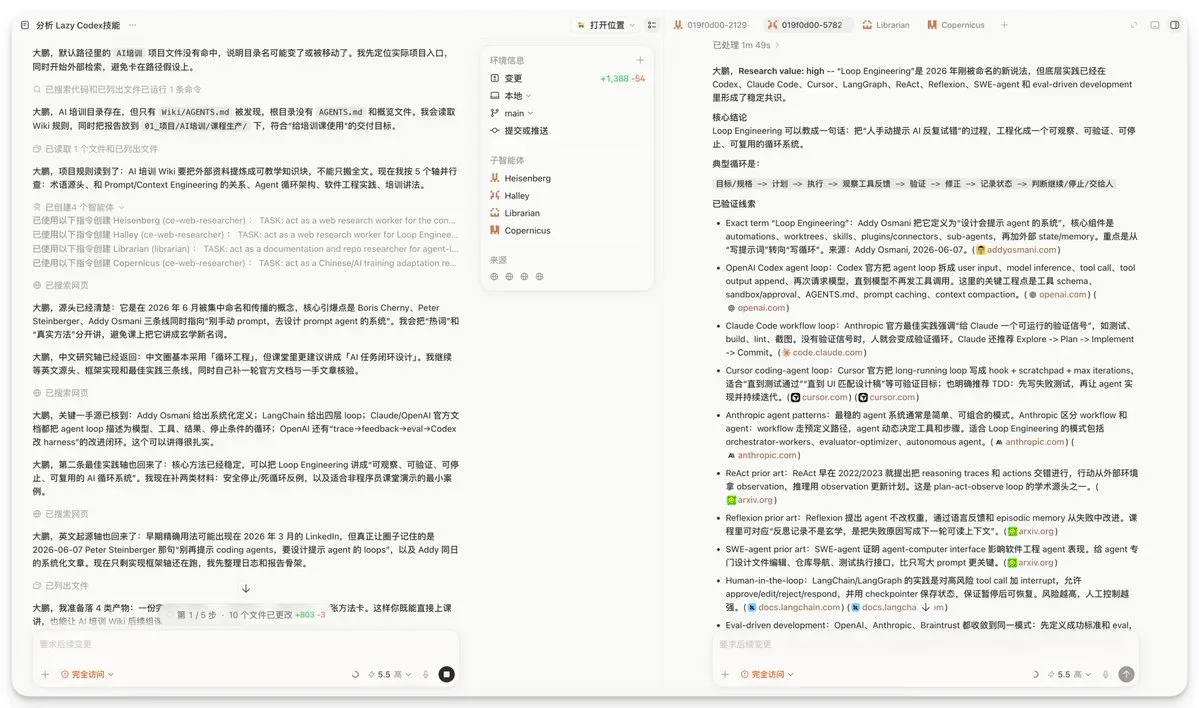Open the right 5.5 高 model dropdown

[x=1069, y=674]
